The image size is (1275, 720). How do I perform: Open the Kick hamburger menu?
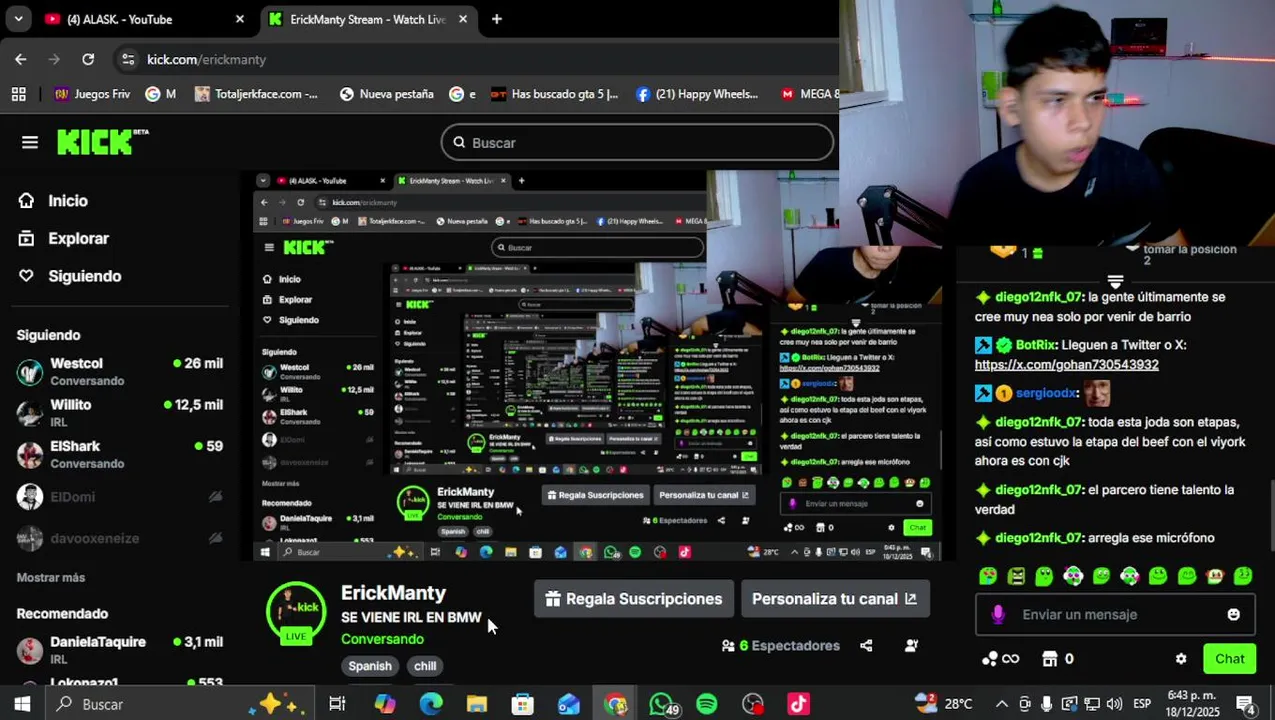[29, 143]
